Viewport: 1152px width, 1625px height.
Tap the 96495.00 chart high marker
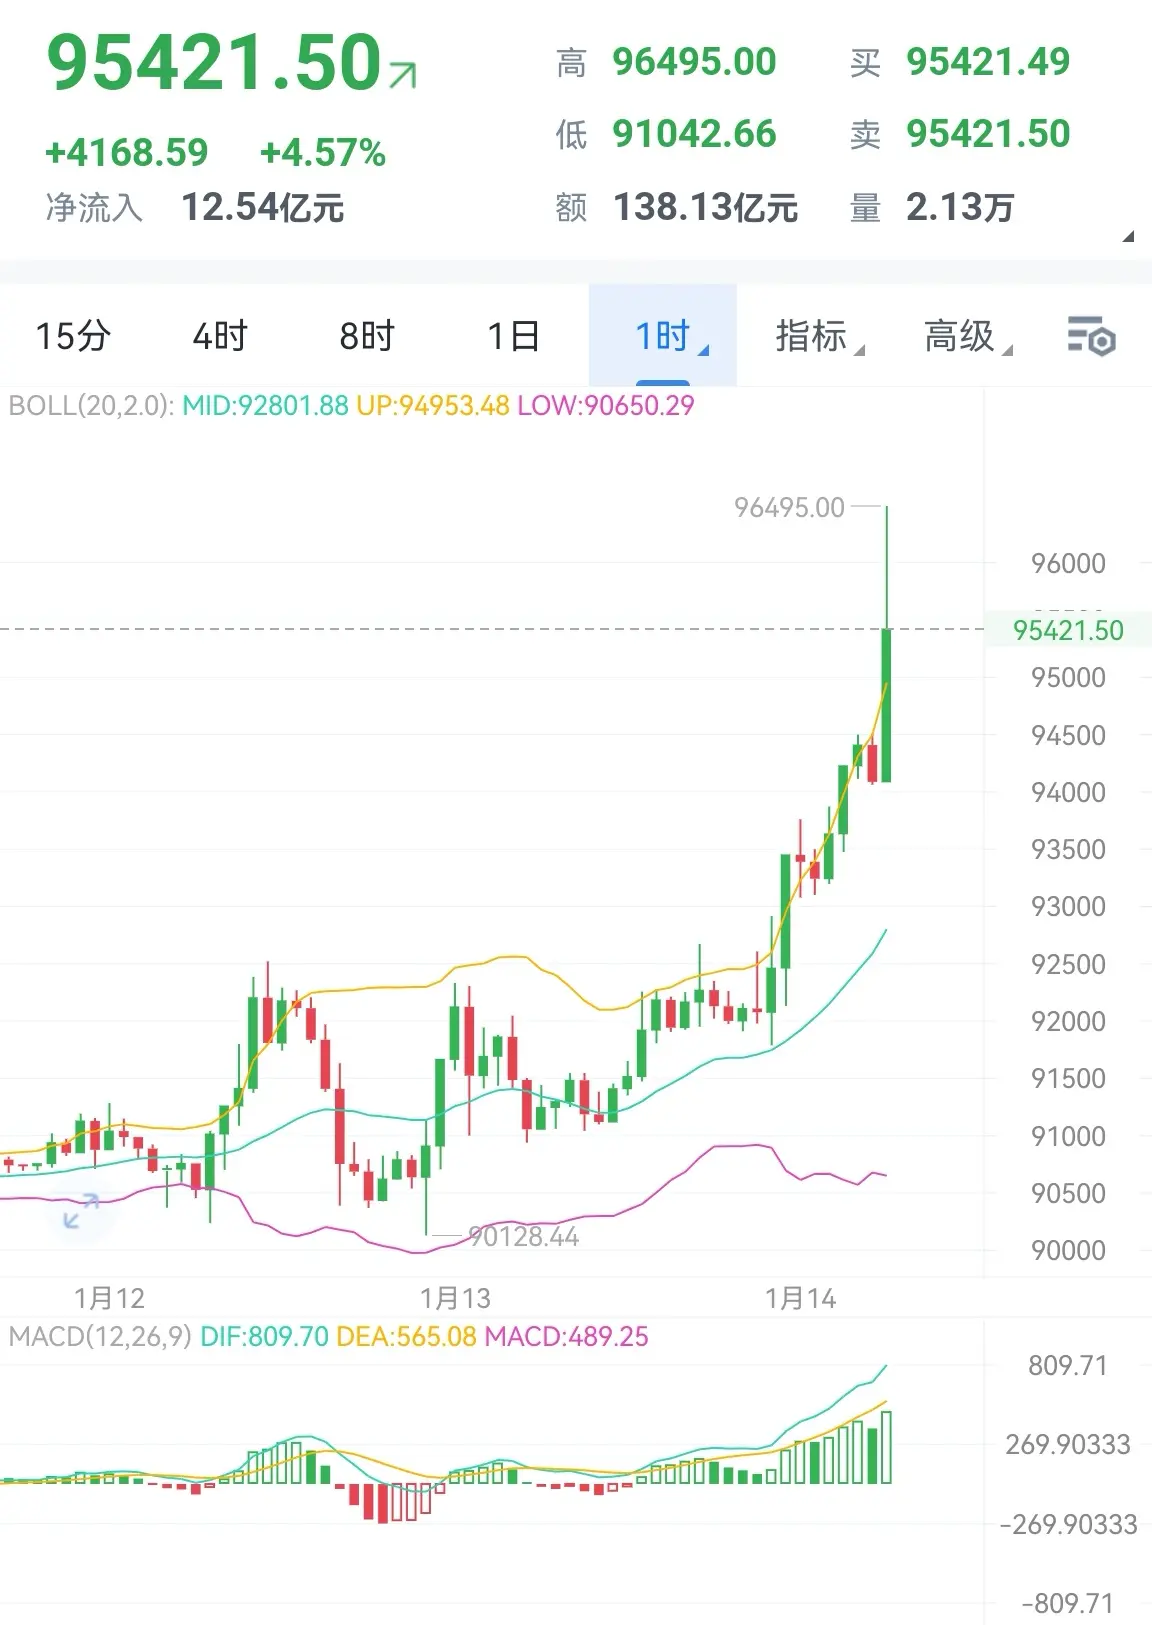click(789, 508)
